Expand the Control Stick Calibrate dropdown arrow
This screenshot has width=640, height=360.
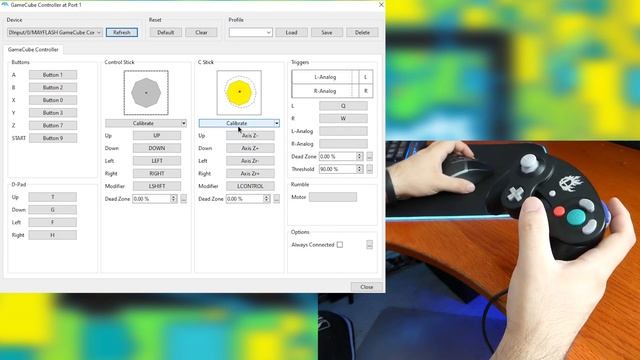[x=184, y=123]
